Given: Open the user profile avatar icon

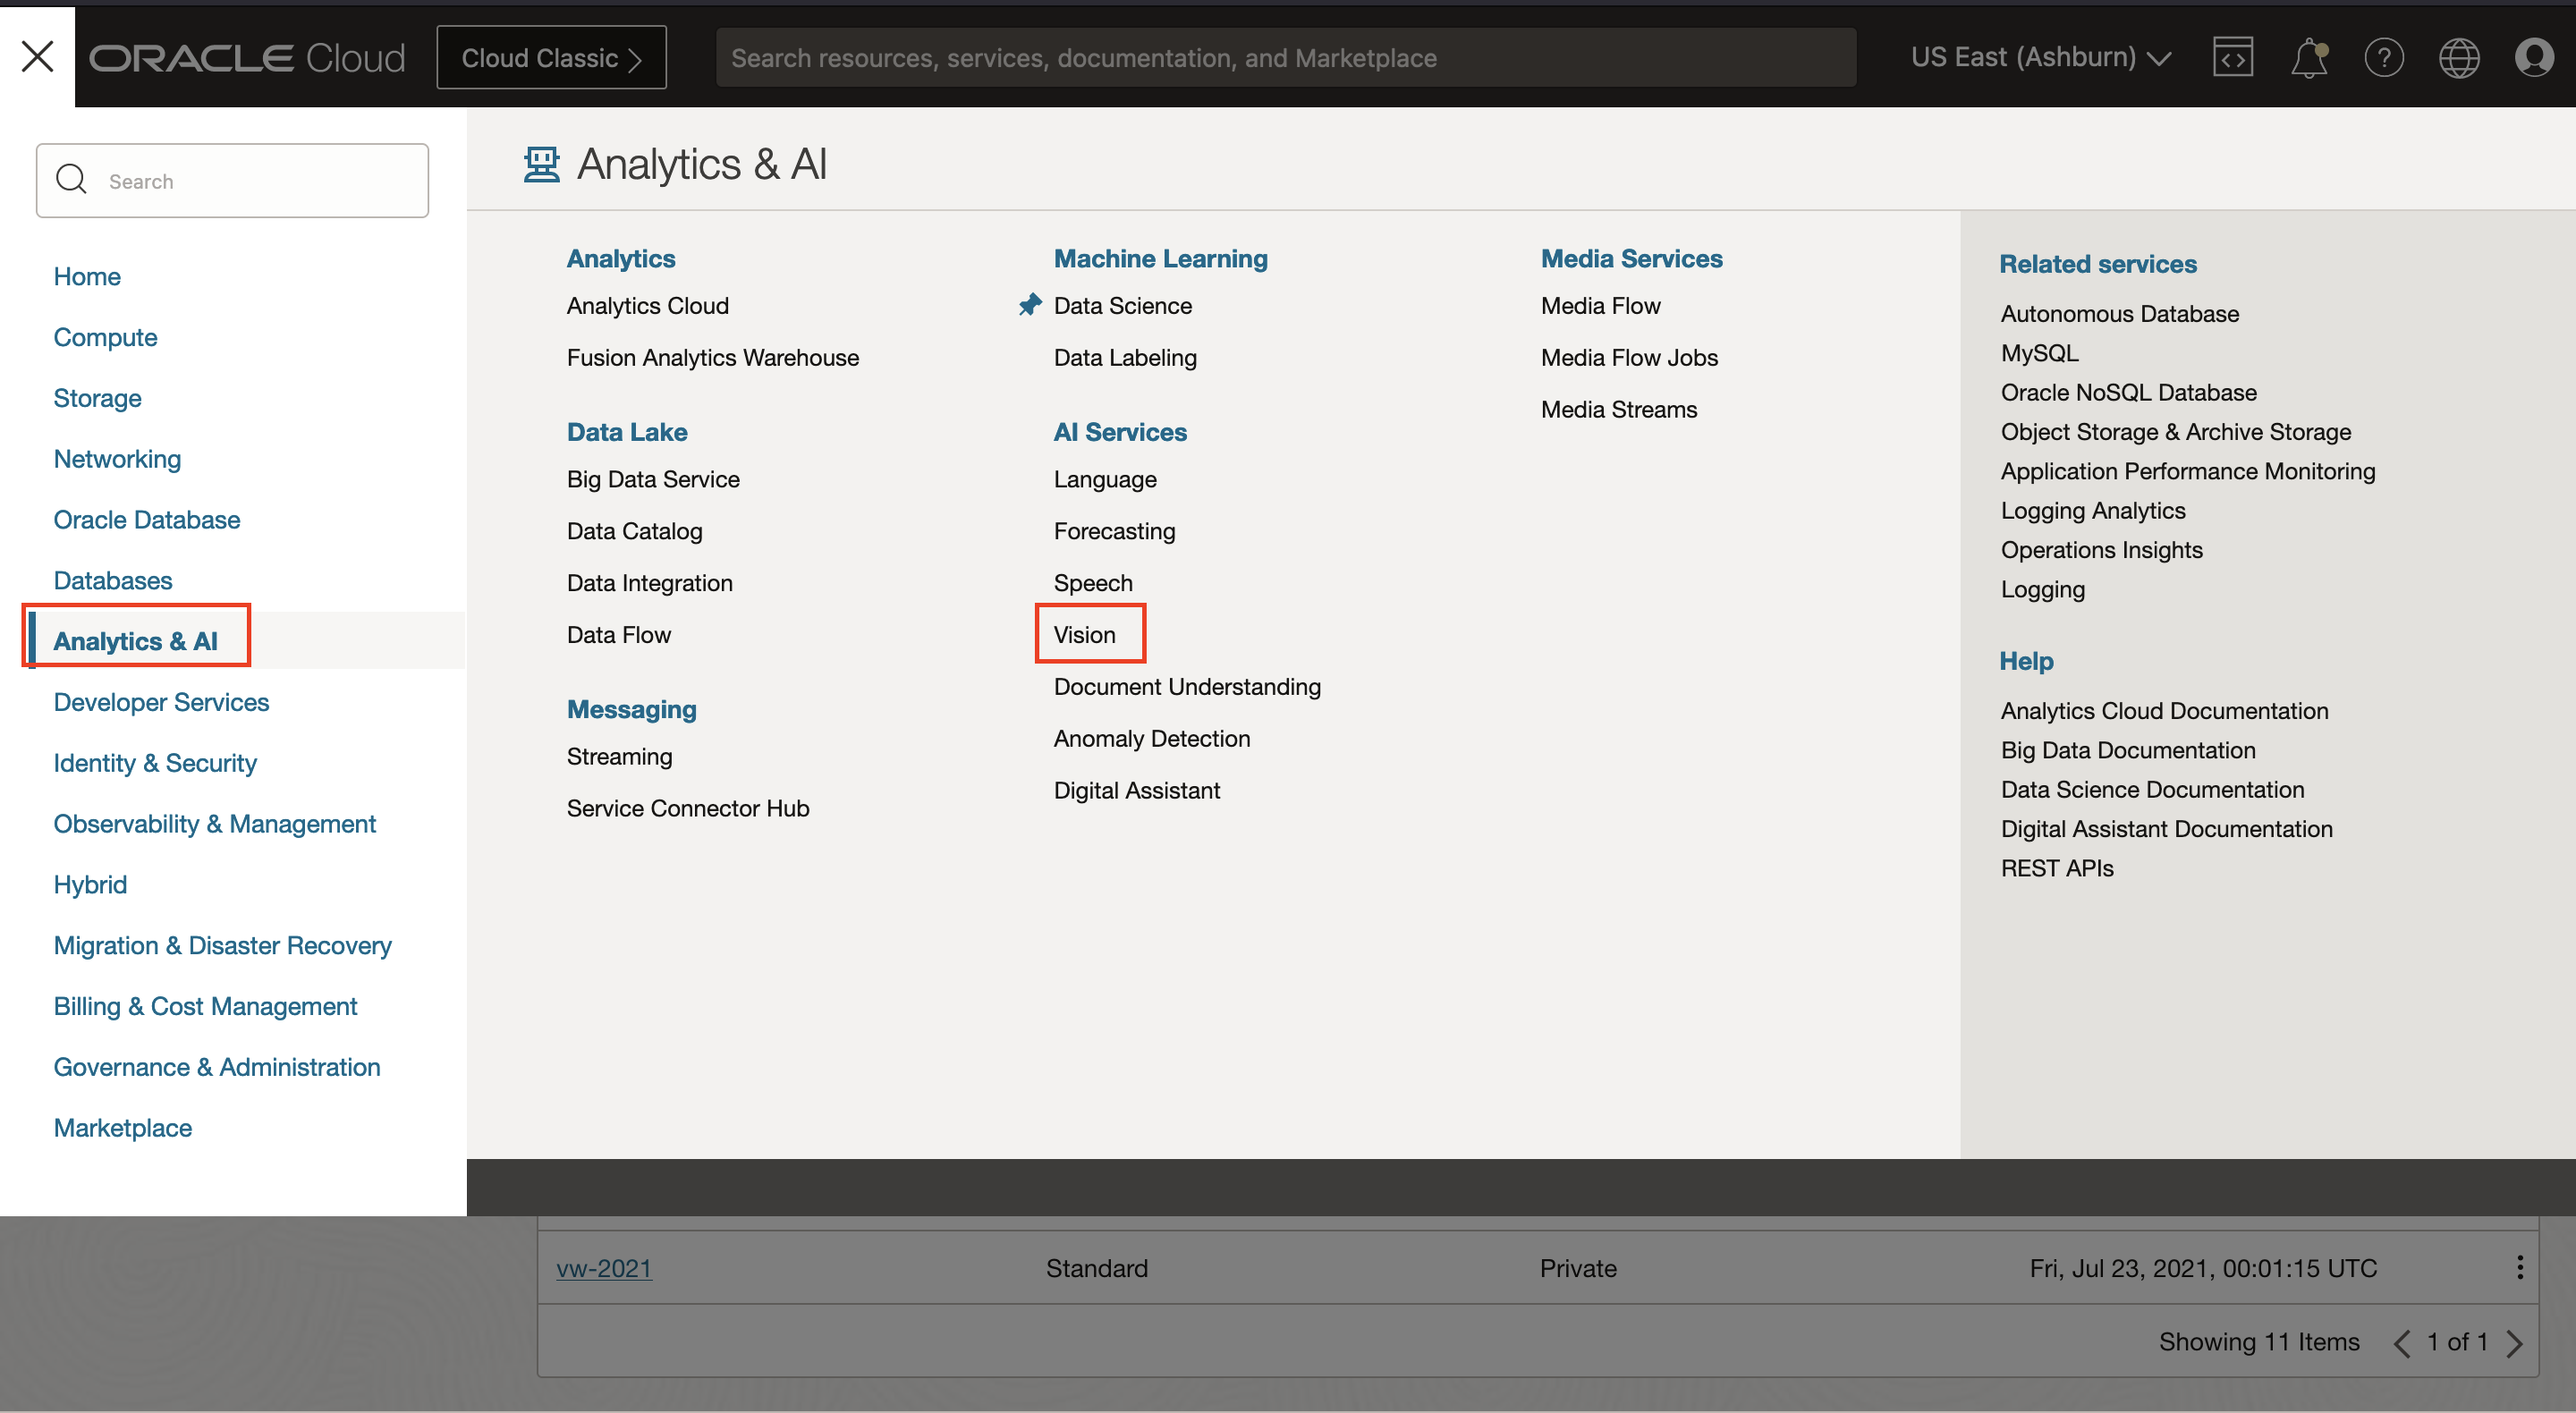Looking at the screenshot, I should click(2533, 57).
